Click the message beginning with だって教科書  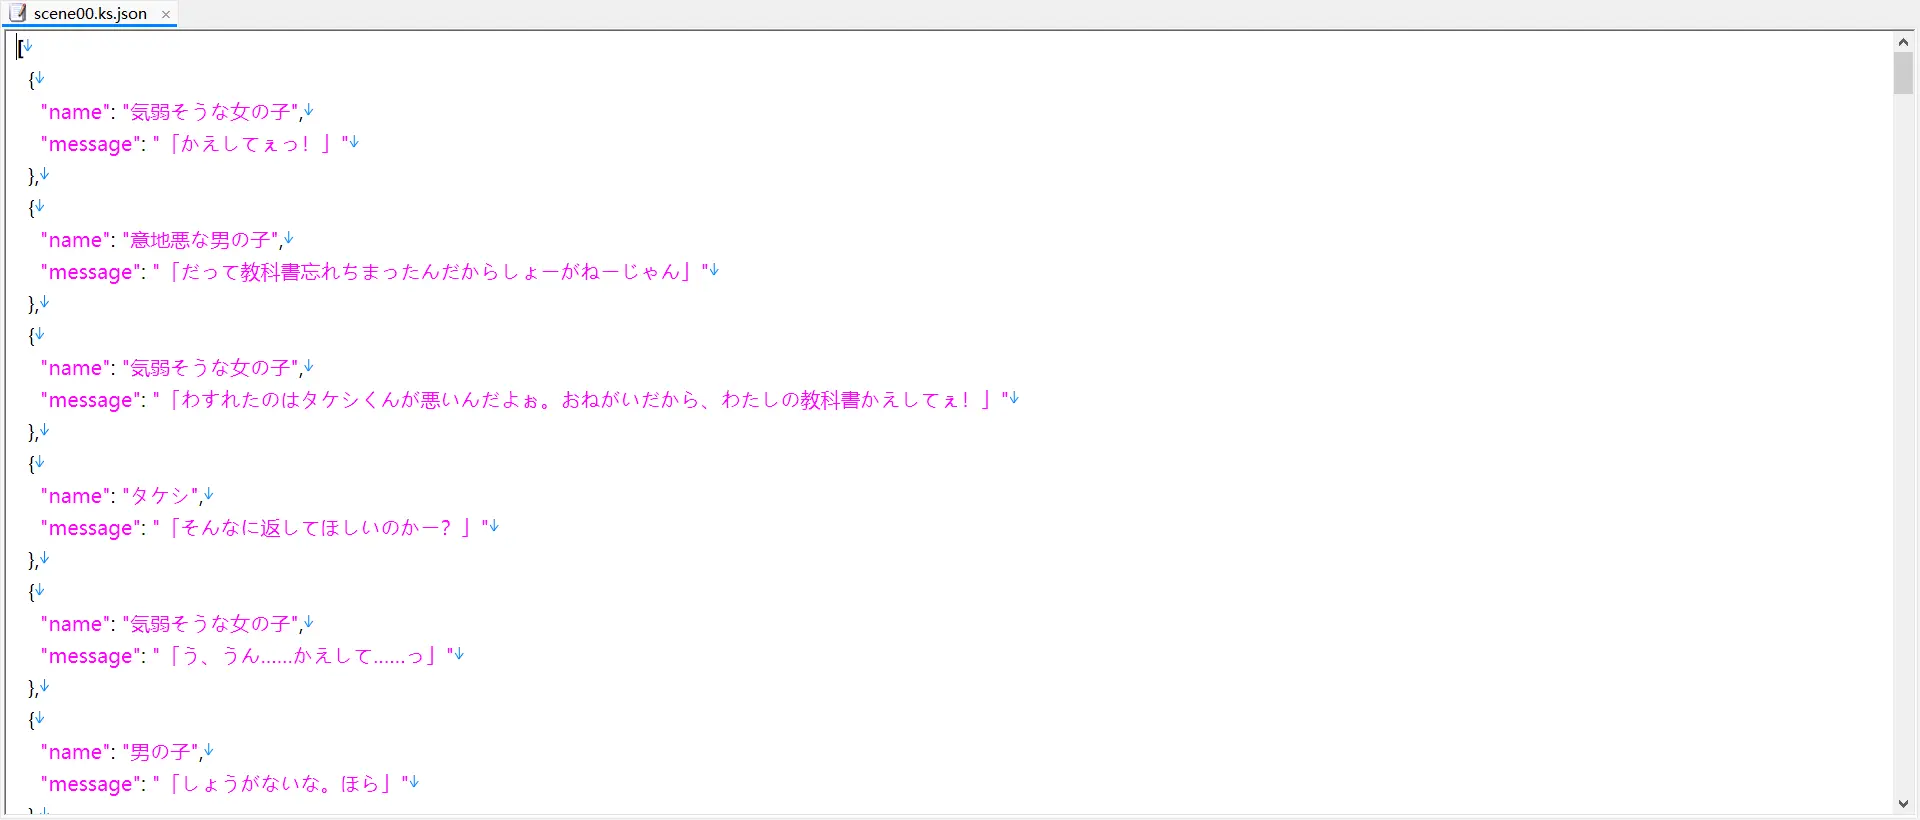430,272
